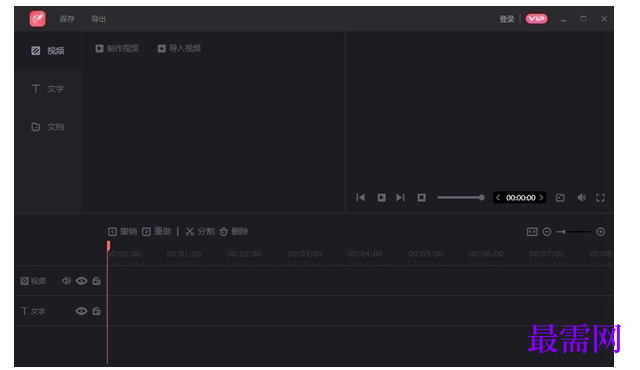The width and height of the screenshot is (640, 370).
Task: Take a snapshot with the screenshot icon
Action: 560,198
